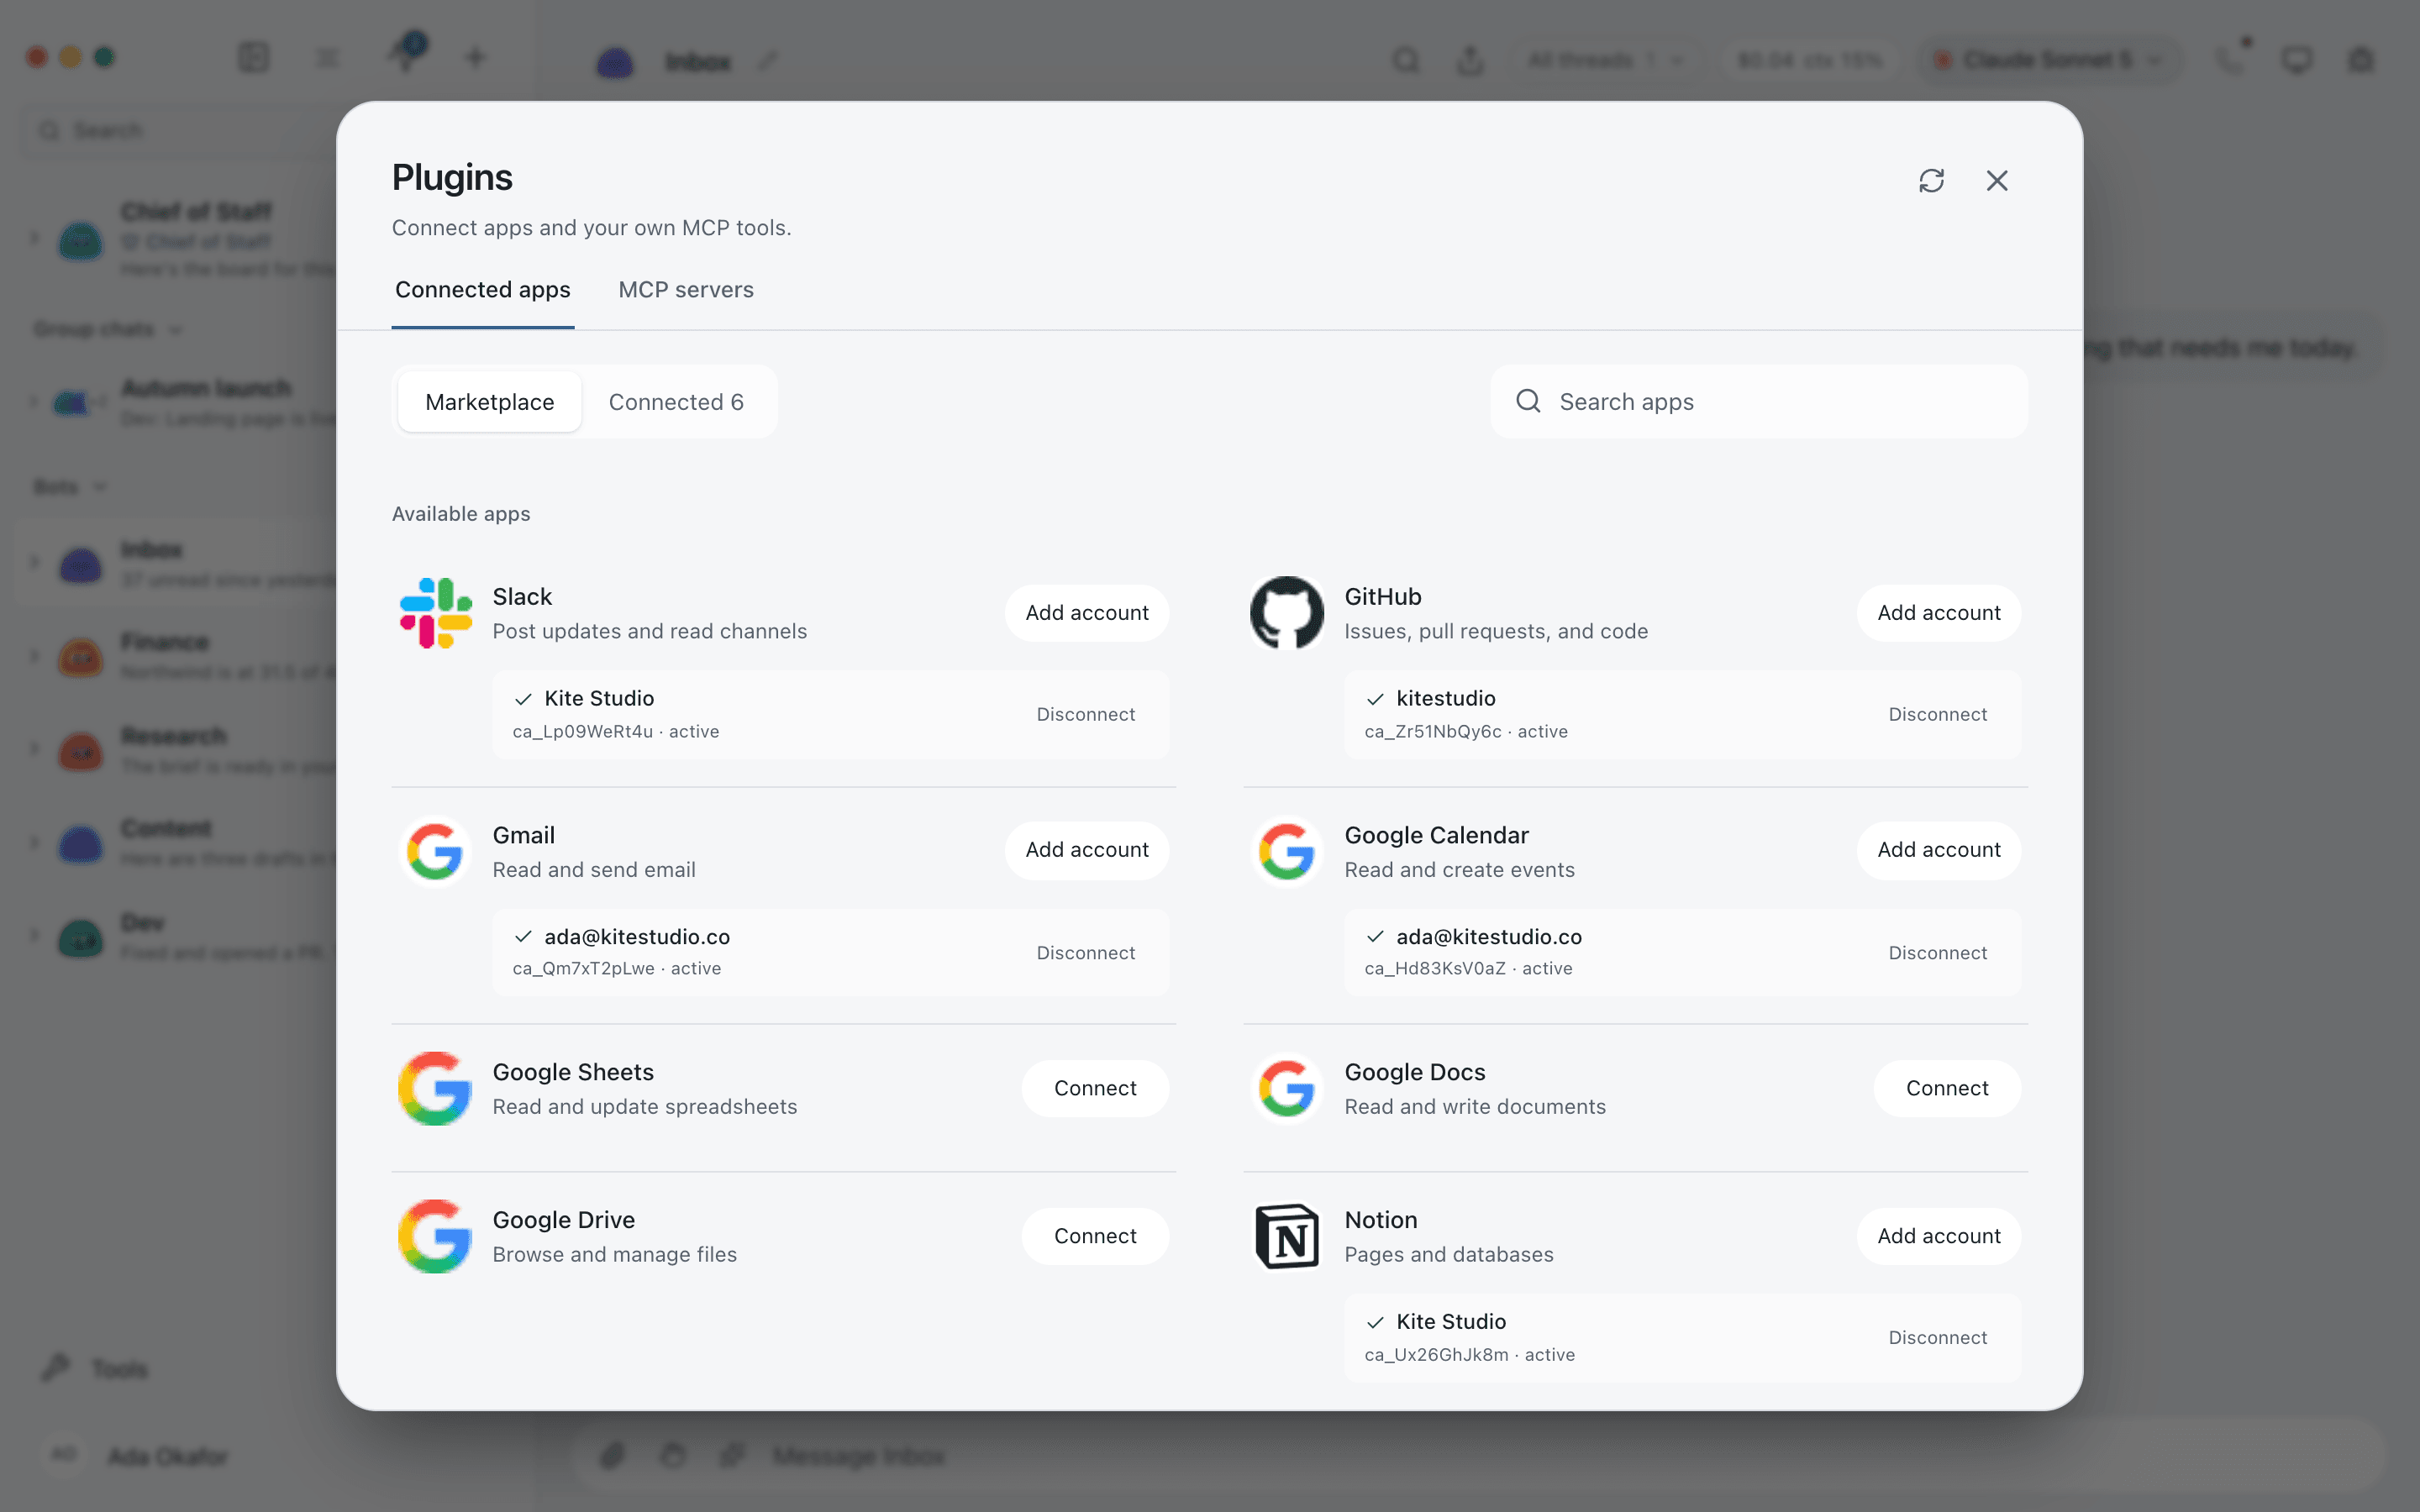Viewport: 2420px width, 1512px height.
Task: Click the 'Available apps' section heading
Action: 461,514
